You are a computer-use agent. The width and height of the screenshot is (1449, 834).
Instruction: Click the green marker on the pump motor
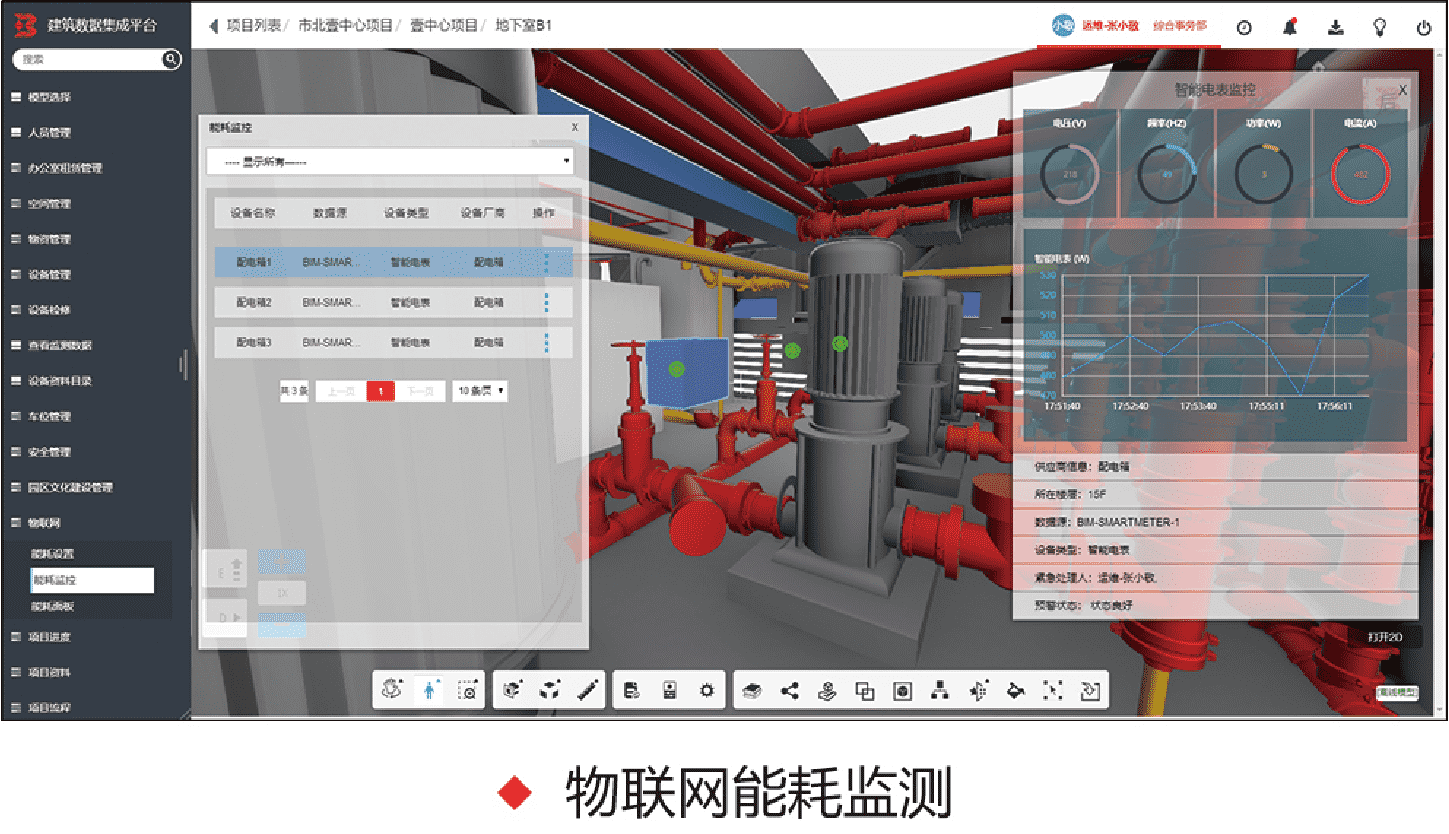840,343
